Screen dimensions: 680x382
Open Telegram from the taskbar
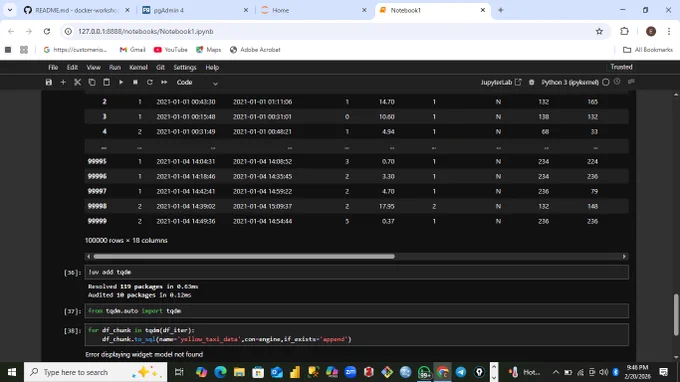click(461, 372)
